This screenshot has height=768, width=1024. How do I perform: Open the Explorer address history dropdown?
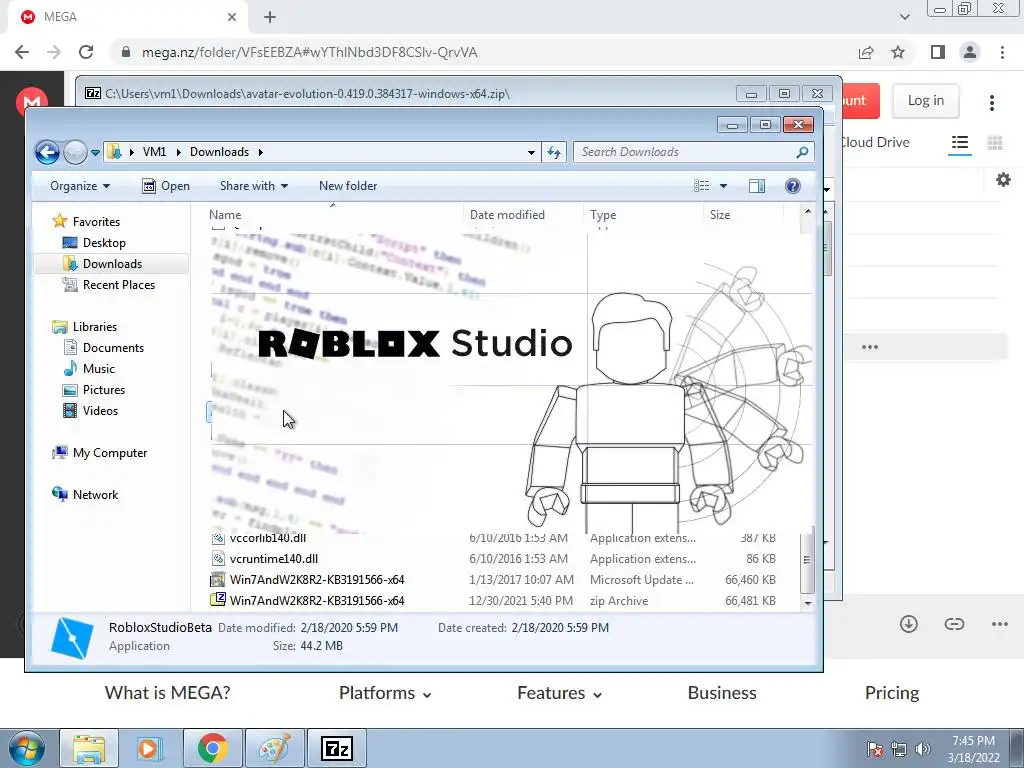(531, 153)
